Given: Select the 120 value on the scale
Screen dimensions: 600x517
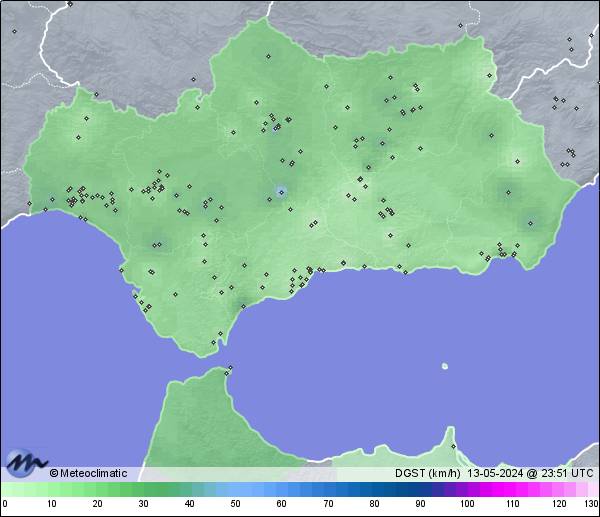Looking at the screenshot, I should [x=559, y=504].
